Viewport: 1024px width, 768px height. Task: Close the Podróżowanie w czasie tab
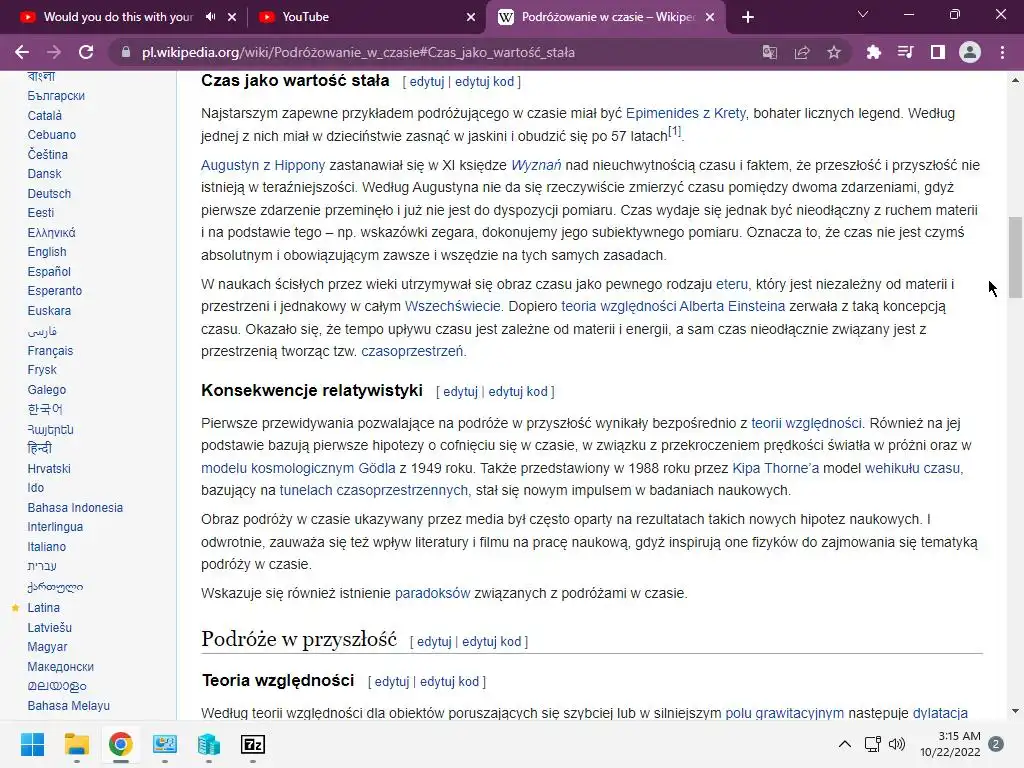point(710,17)
